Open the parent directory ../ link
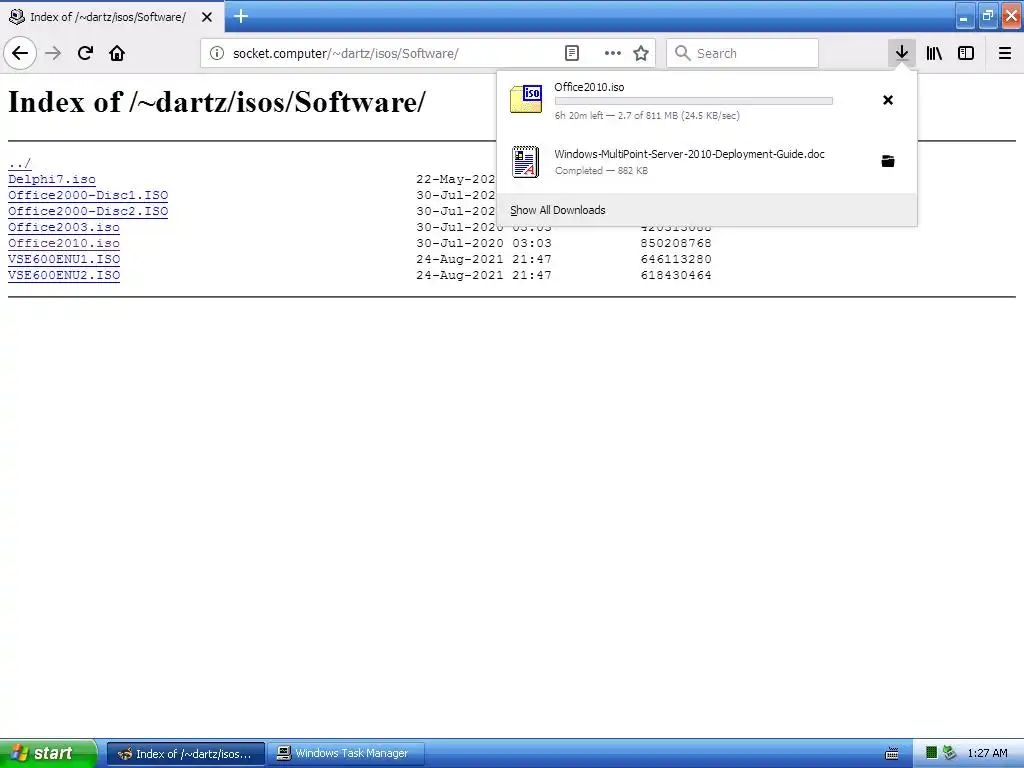Screen dimensions: 1024x768 [20, 163]
